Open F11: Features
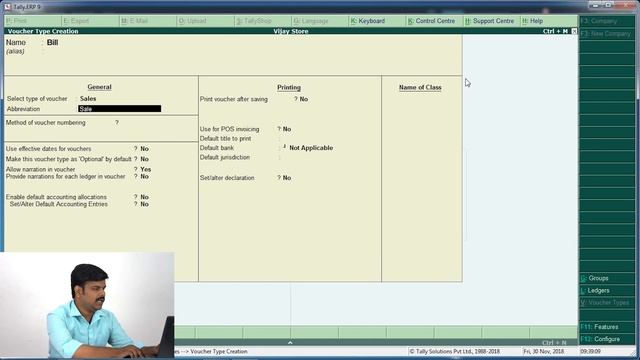640x360 pixels. 607,327
